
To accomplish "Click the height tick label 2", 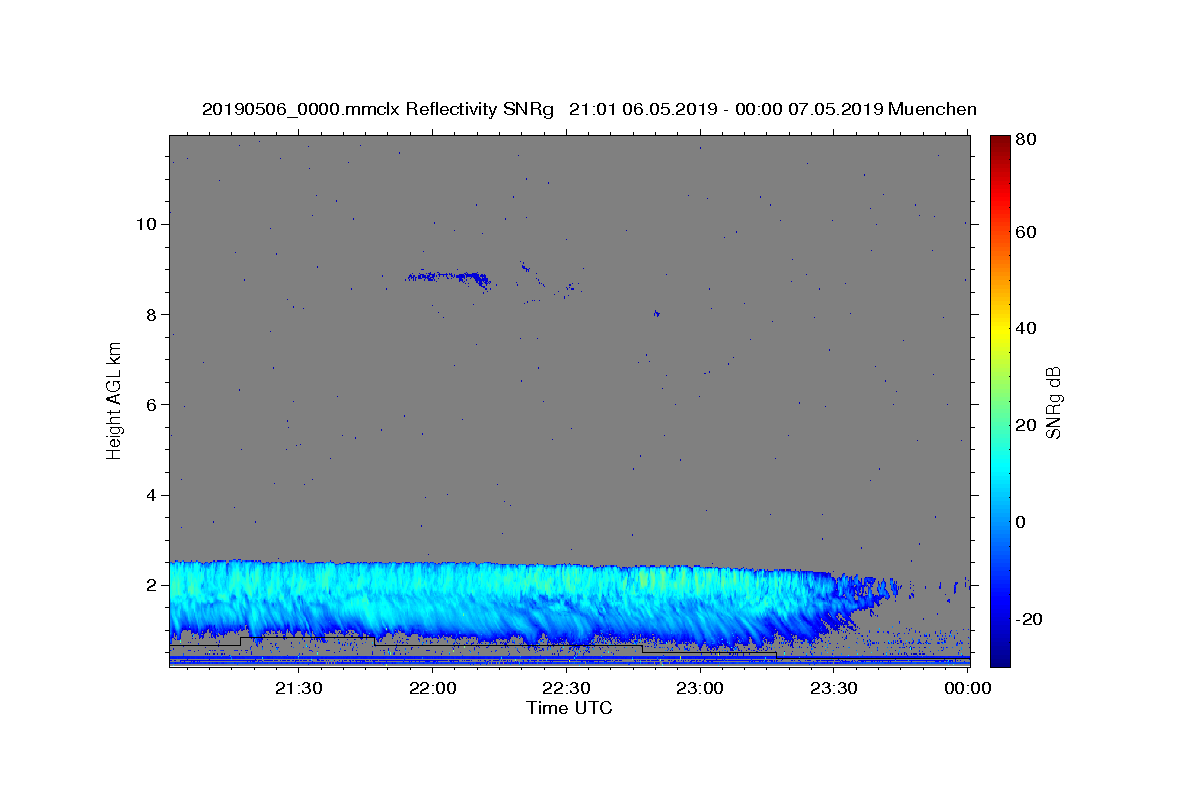I will pyautogui.click(x=151, y=585).
